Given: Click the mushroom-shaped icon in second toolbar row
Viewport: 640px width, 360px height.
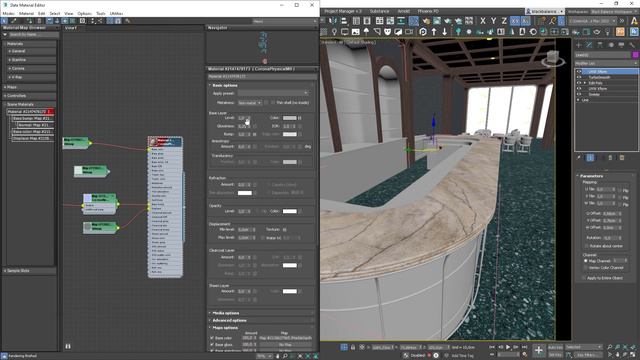Looking at the screenshot, I should coord(366,32).
